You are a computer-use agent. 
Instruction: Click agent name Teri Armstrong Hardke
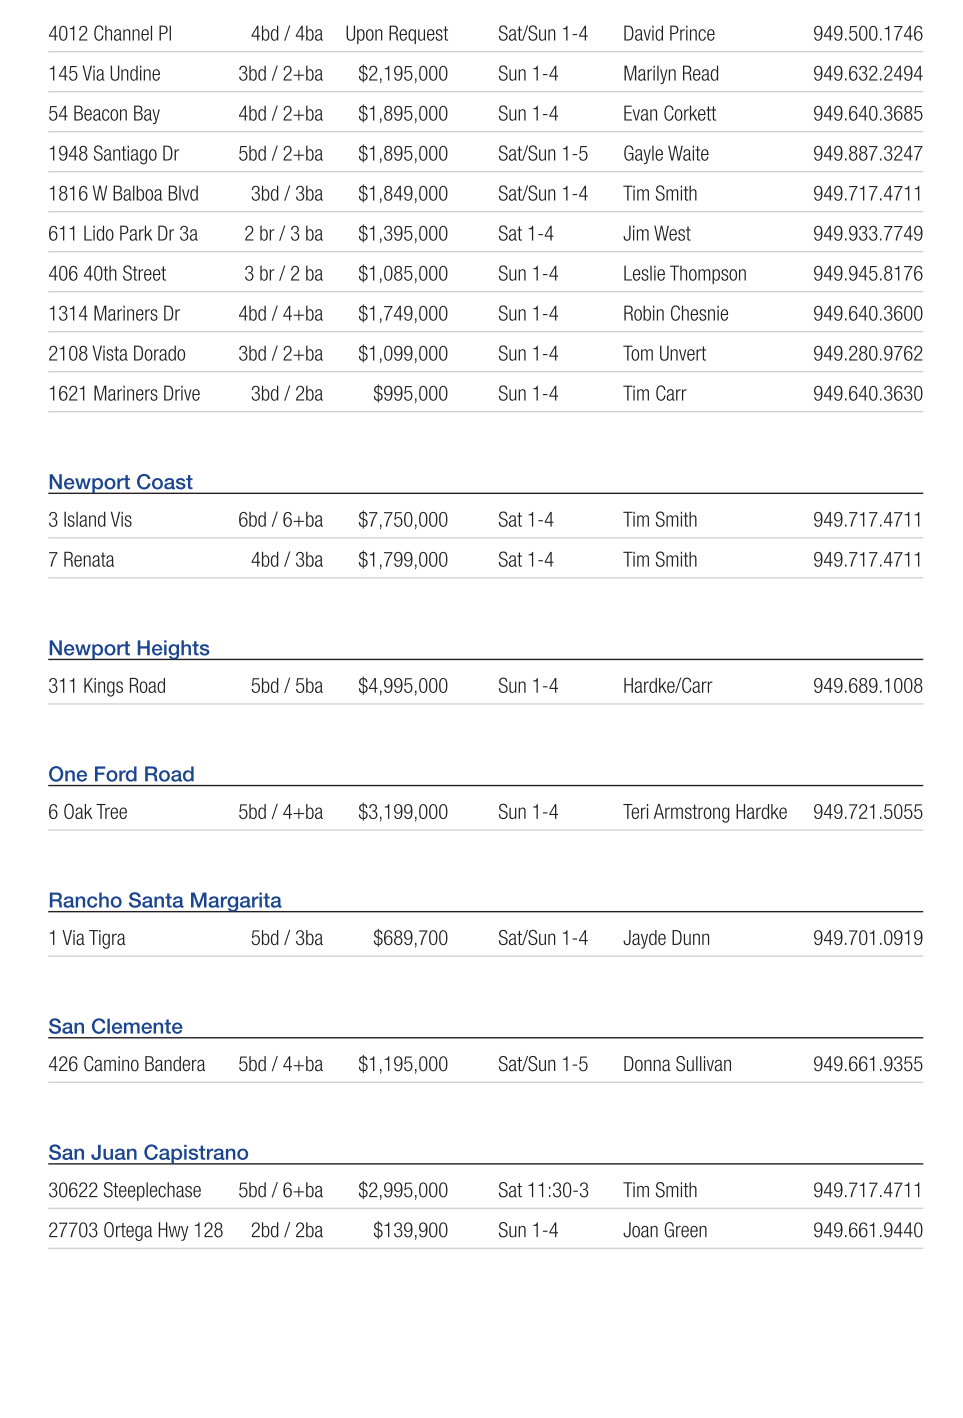704,812
